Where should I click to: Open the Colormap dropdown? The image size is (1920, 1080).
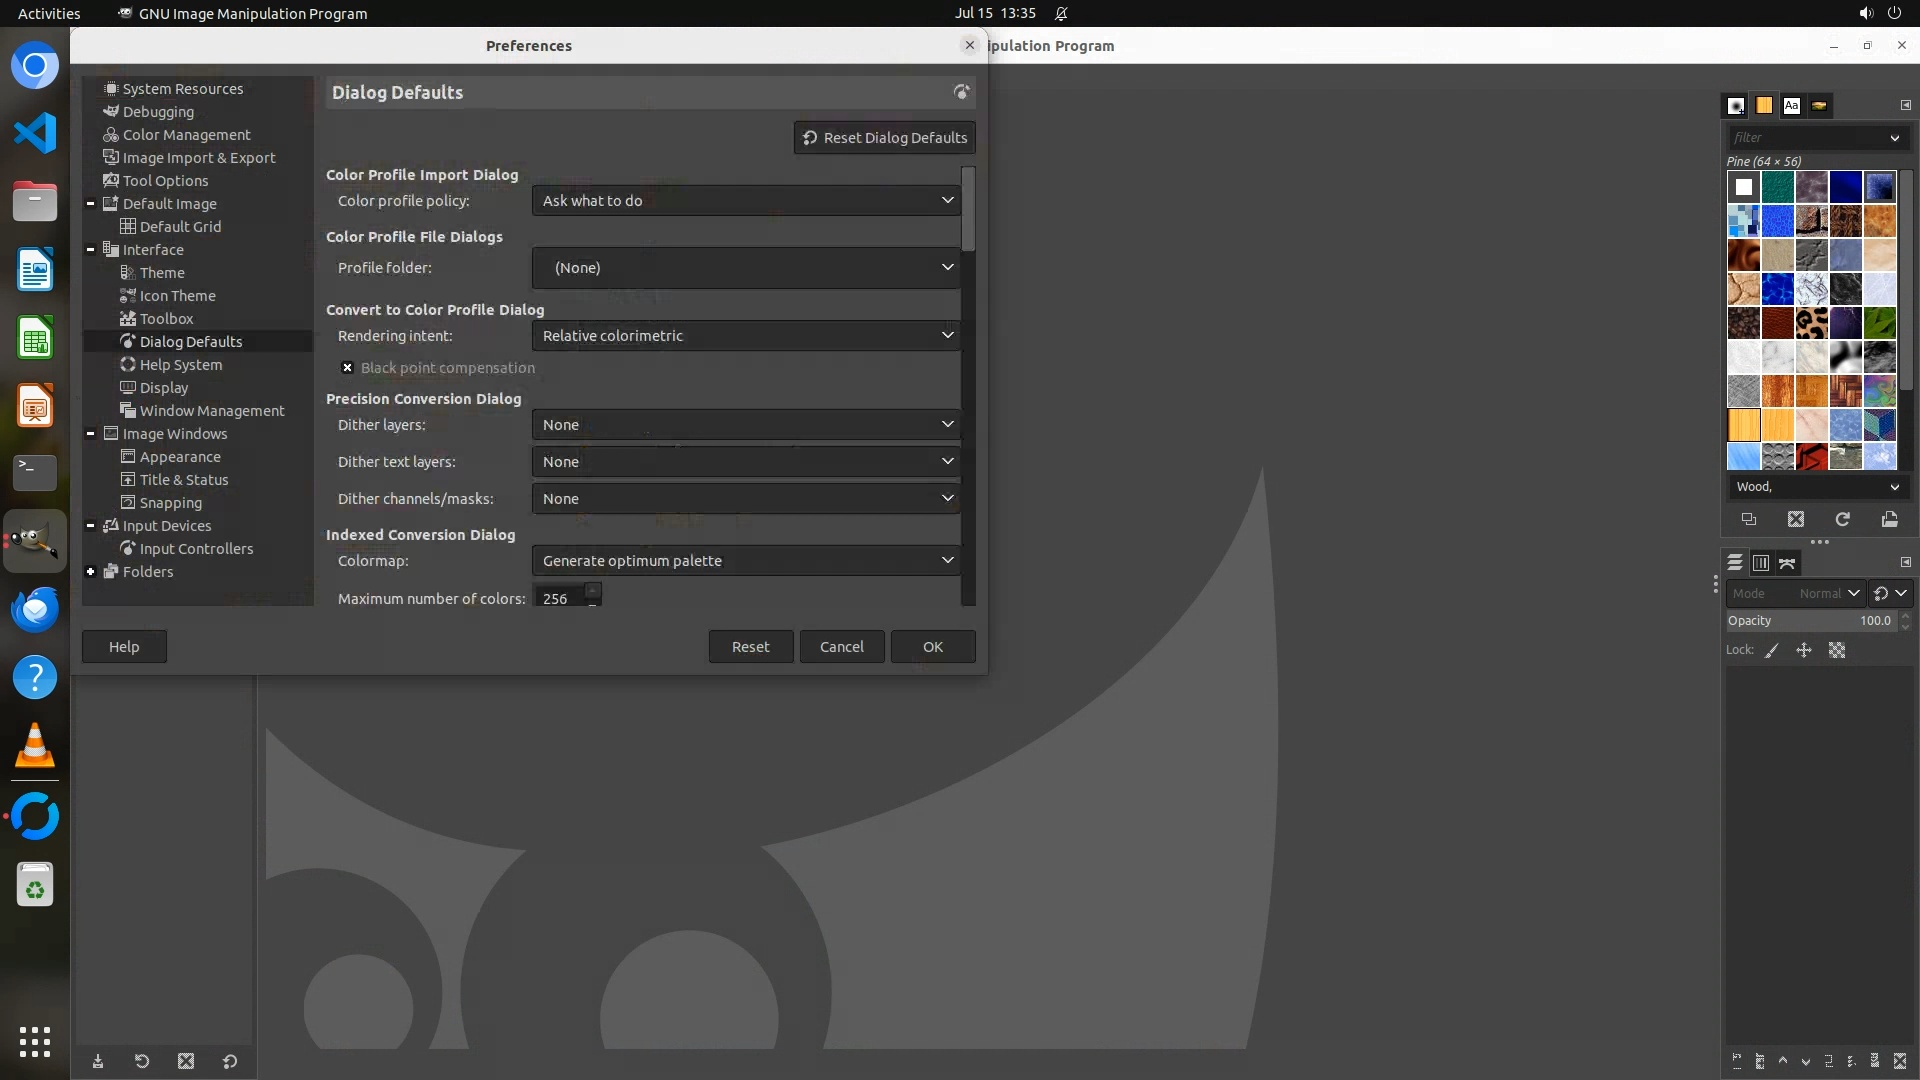click(746, 561)
